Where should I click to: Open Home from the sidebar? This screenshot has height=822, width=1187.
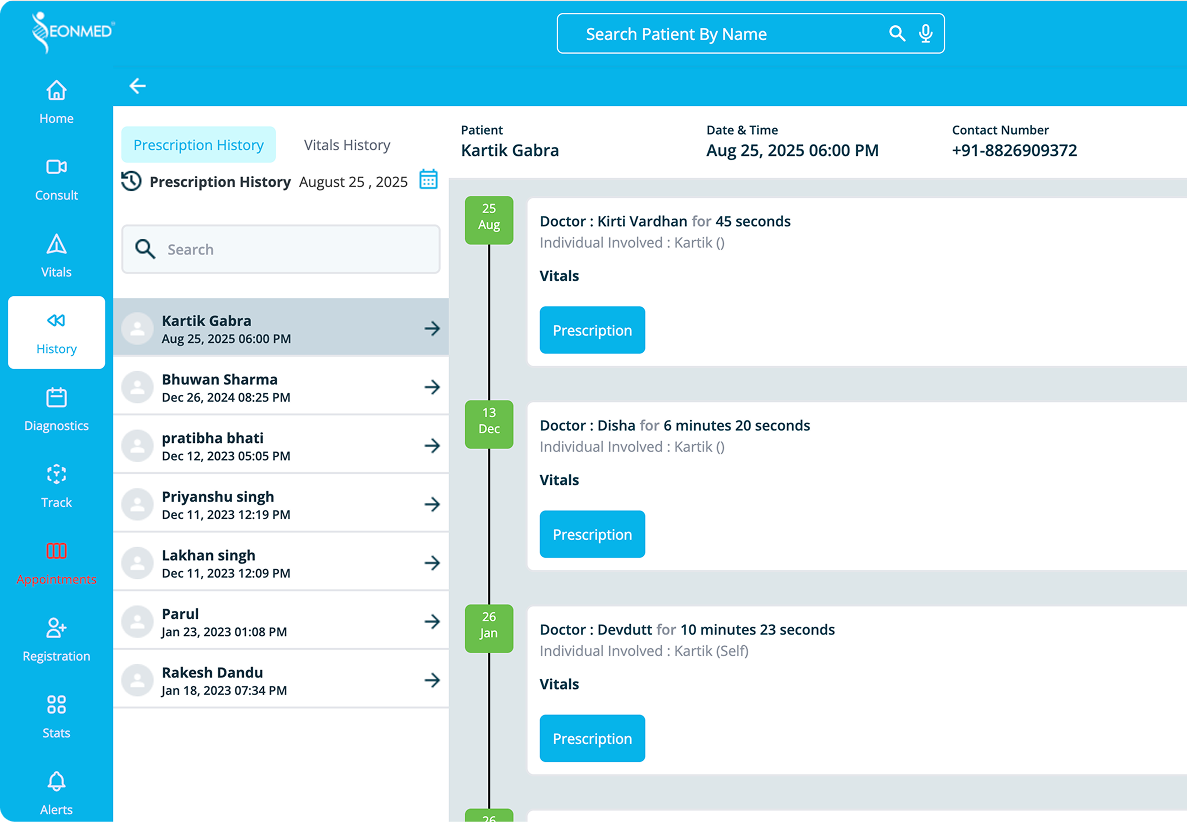point(56,102)
